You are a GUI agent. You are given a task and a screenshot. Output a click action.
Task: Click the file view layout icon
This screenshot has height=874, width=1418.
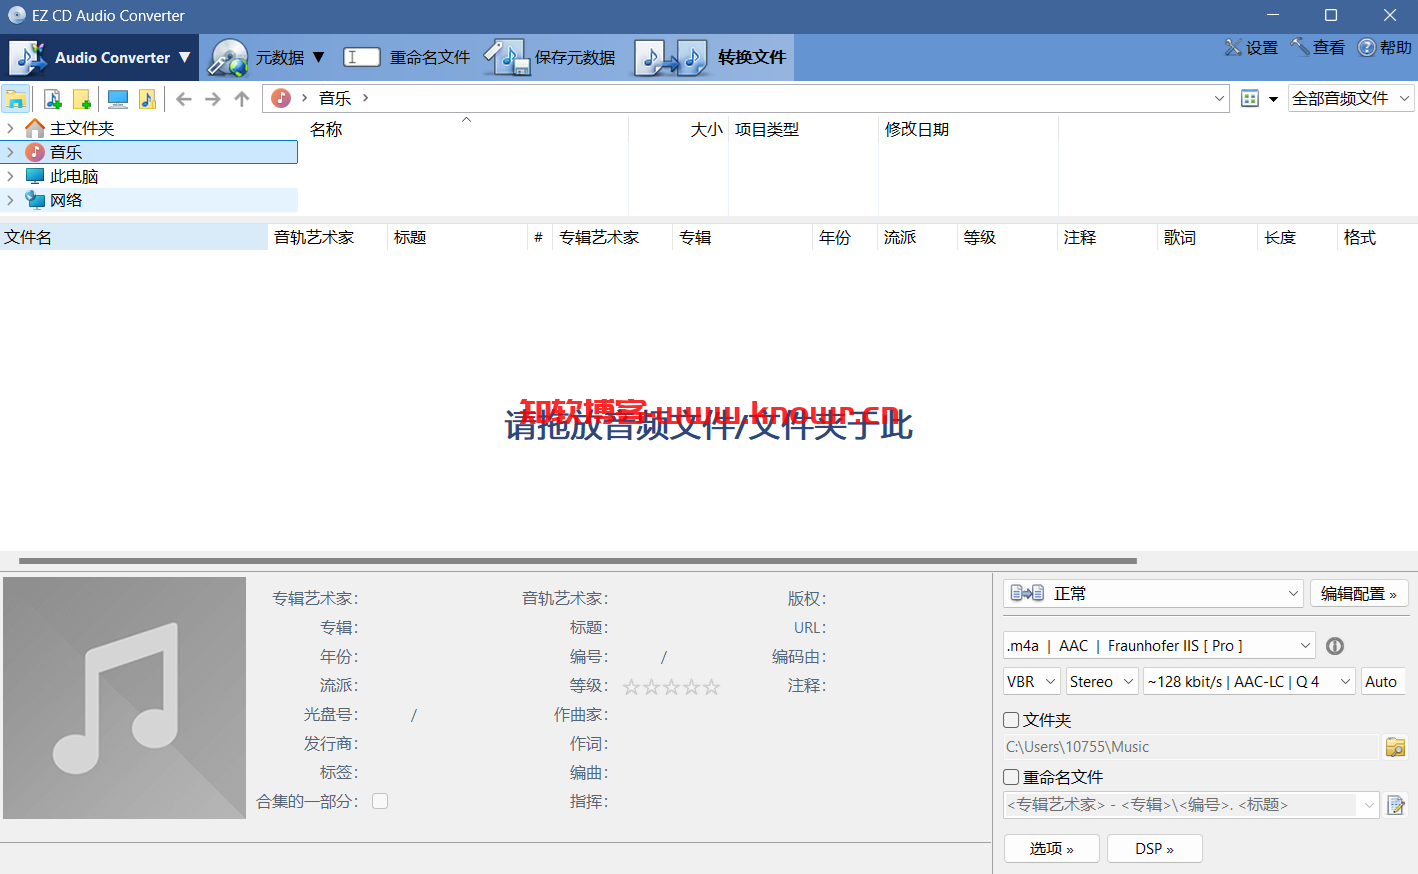(1250, 98)
